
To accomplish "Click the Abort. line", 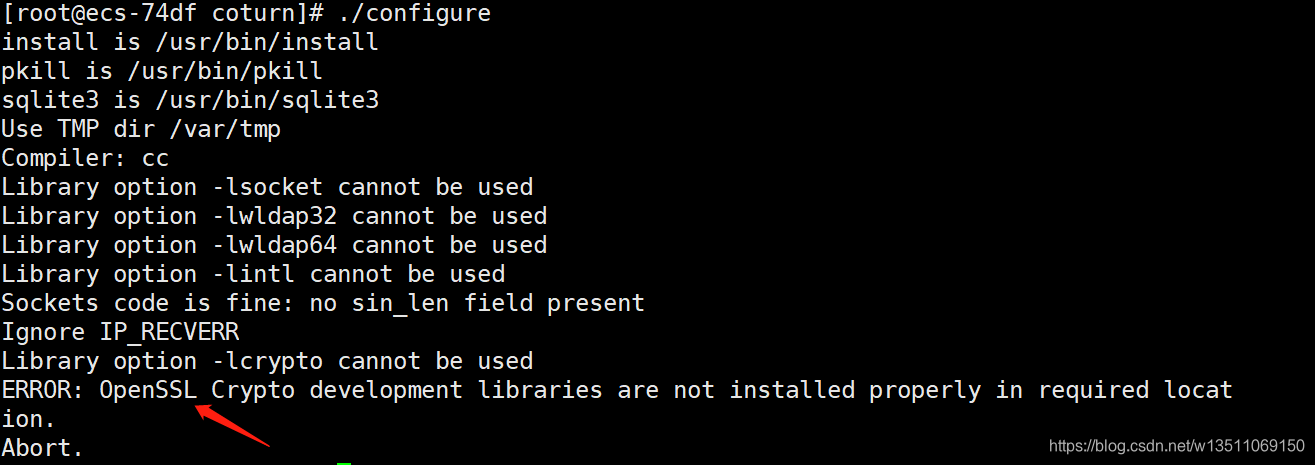I will point(43,448).
